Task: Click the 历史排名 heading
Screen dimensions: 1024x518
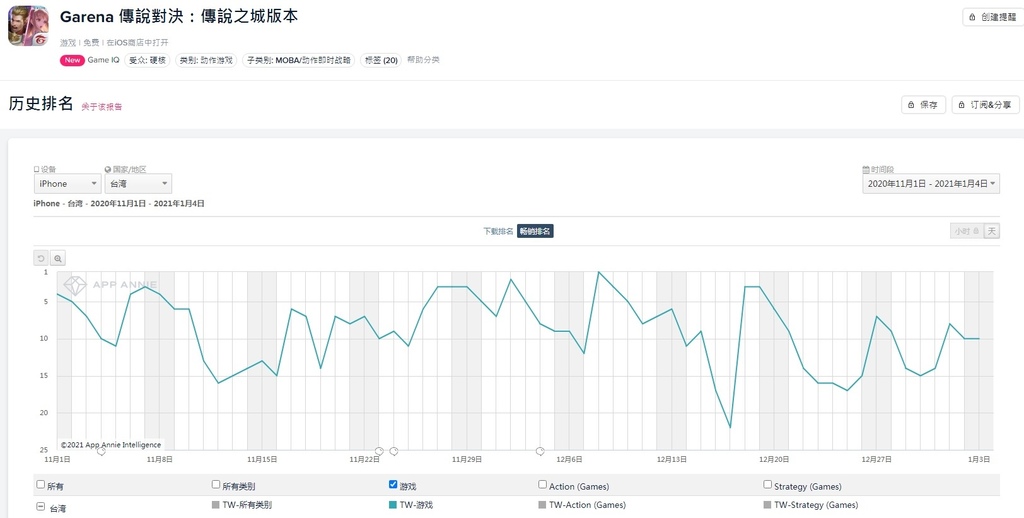Action: pos(40,105)
